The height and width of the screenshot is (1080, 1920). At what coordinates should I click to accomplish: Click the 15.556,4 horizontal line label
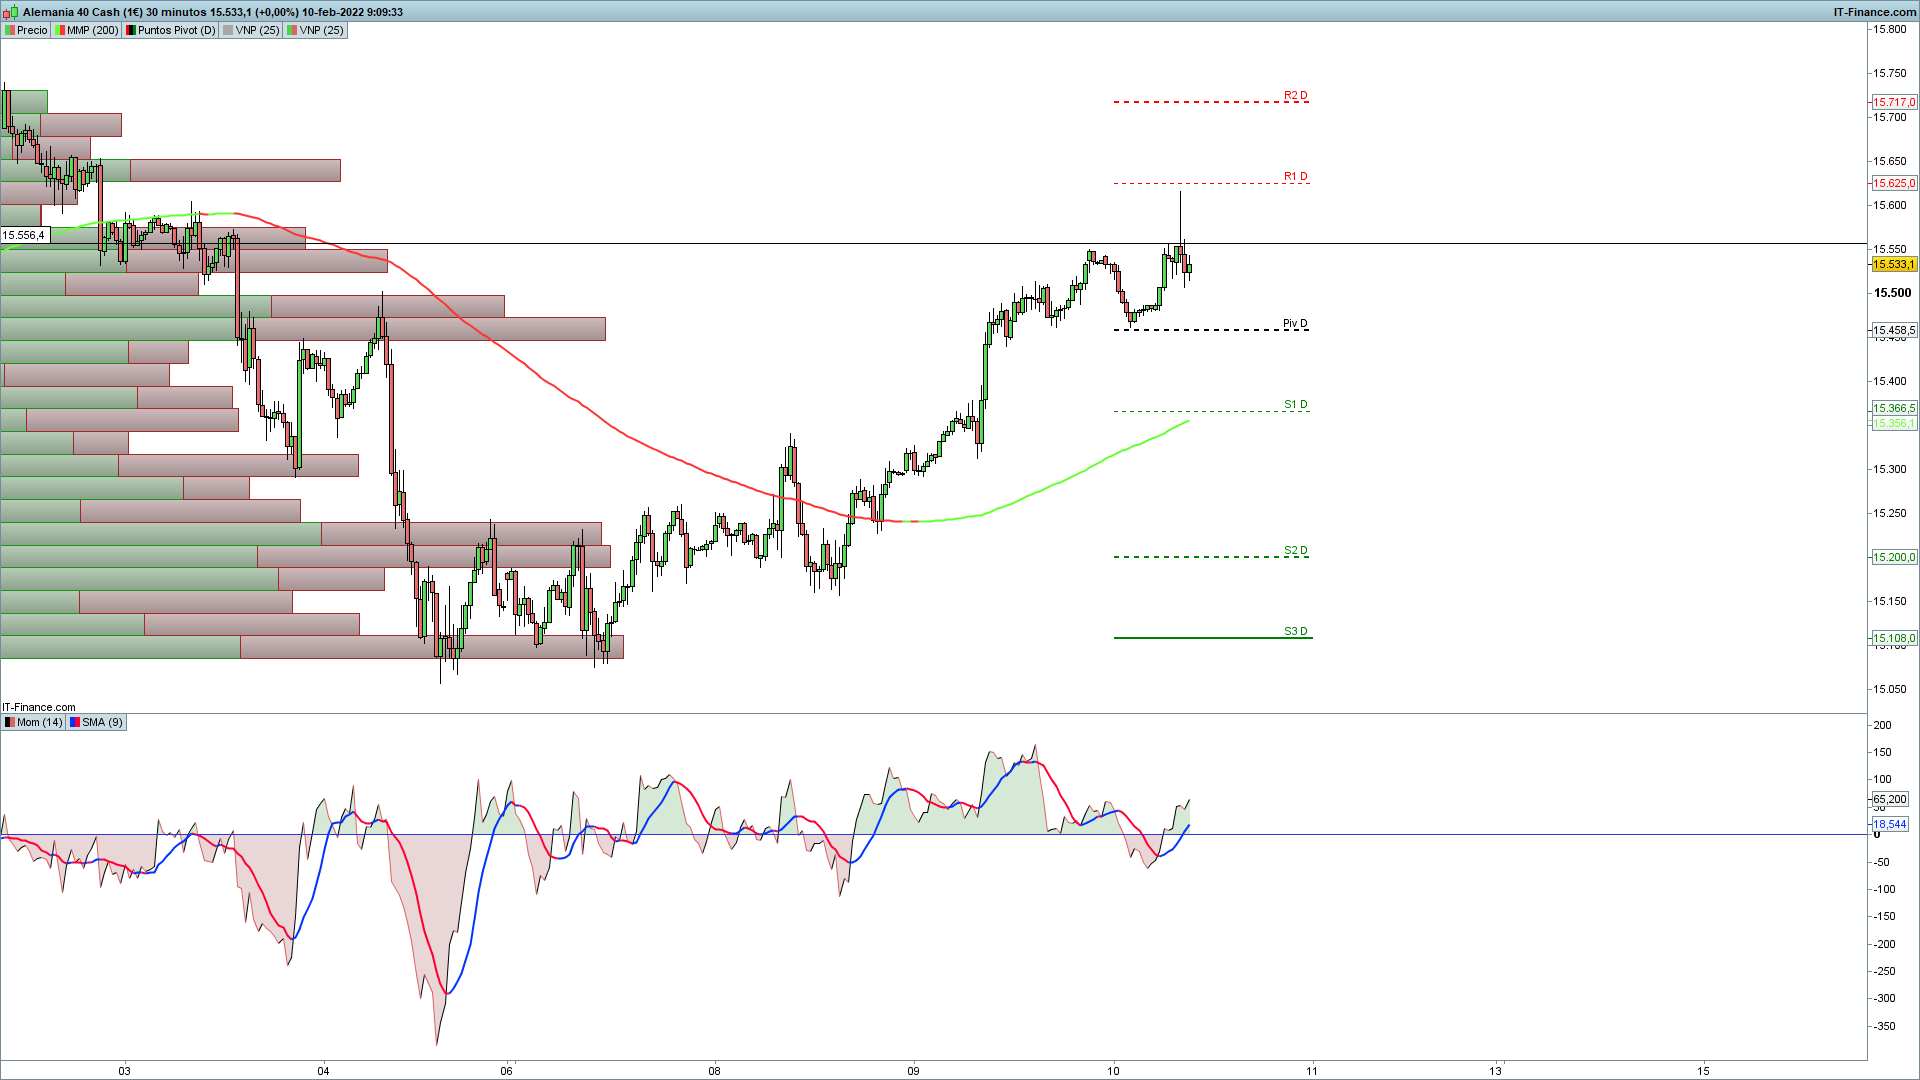[24, 236]
